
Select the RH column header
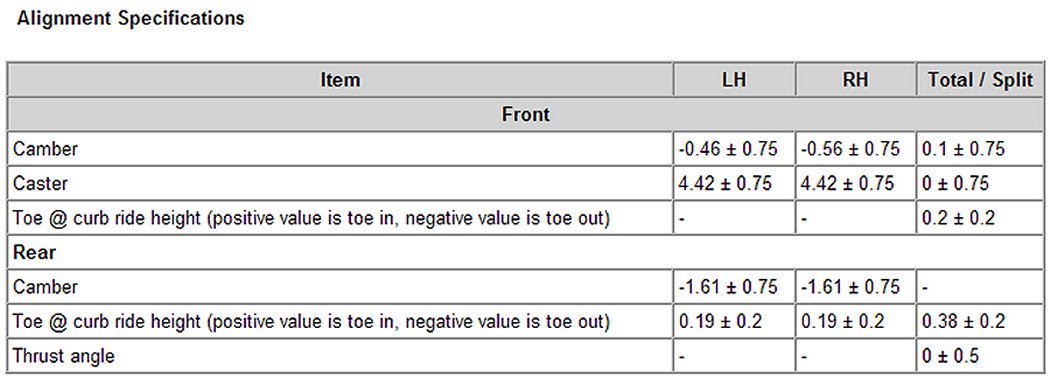[x=856, y=80]
